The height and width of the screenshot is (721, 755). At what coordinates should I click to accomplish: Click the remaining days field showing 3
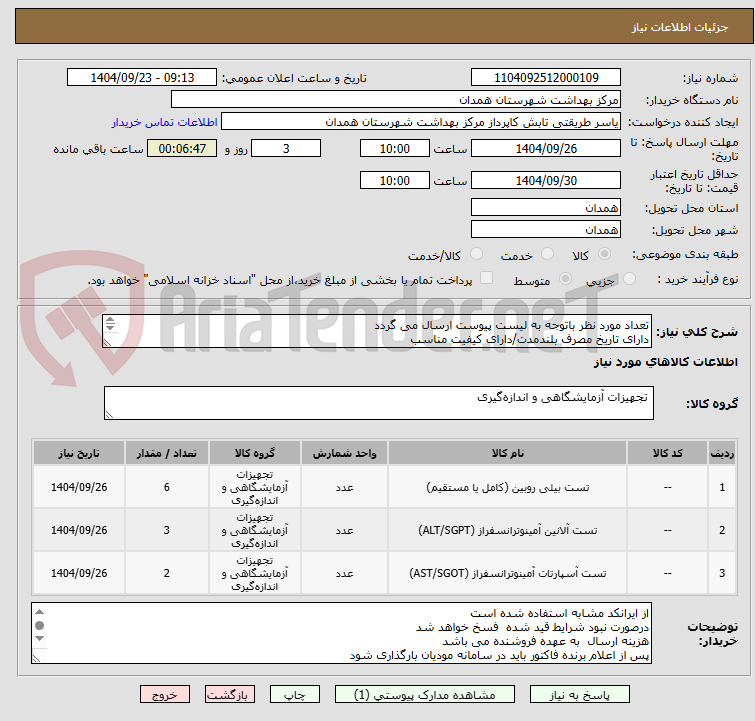(286, 148)
